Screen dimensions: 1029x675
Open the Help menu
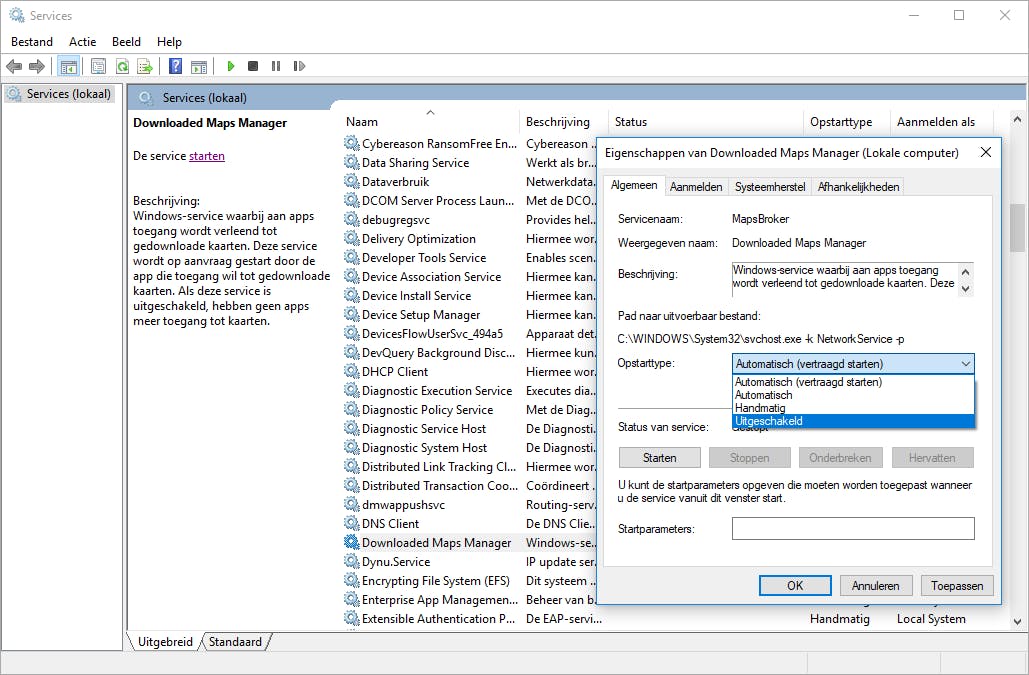[169, 42]
